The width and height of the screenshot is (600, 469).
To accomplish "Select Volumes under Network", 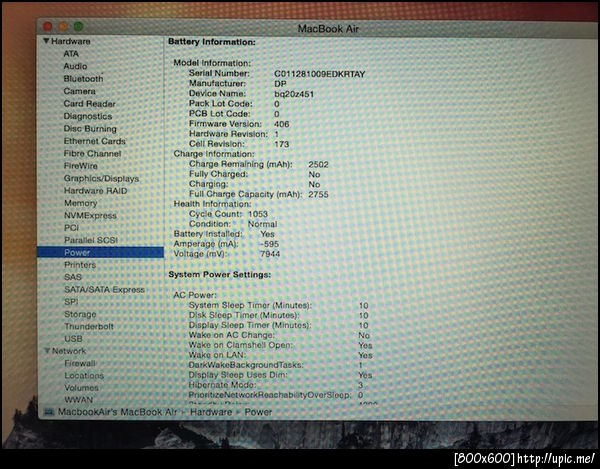I will [x=82, y=388].
